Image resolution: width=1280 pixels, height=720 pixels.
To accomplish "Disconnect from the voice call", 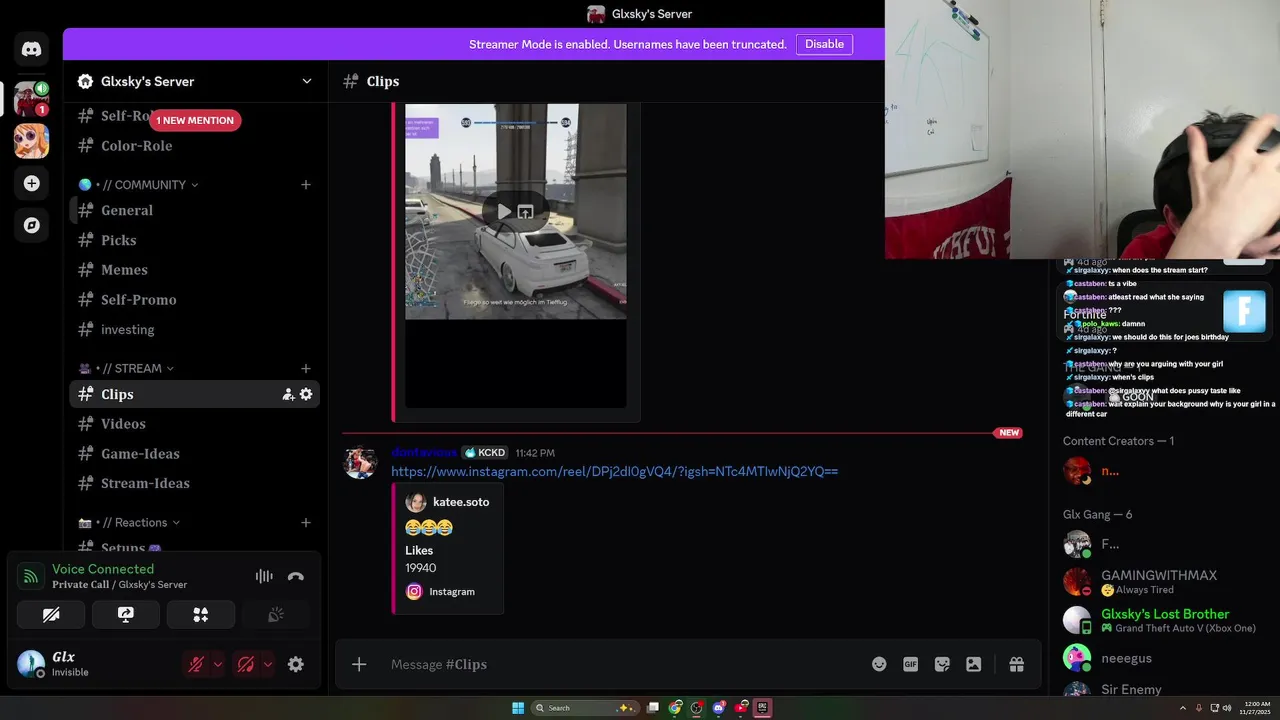I will point(295,576).
